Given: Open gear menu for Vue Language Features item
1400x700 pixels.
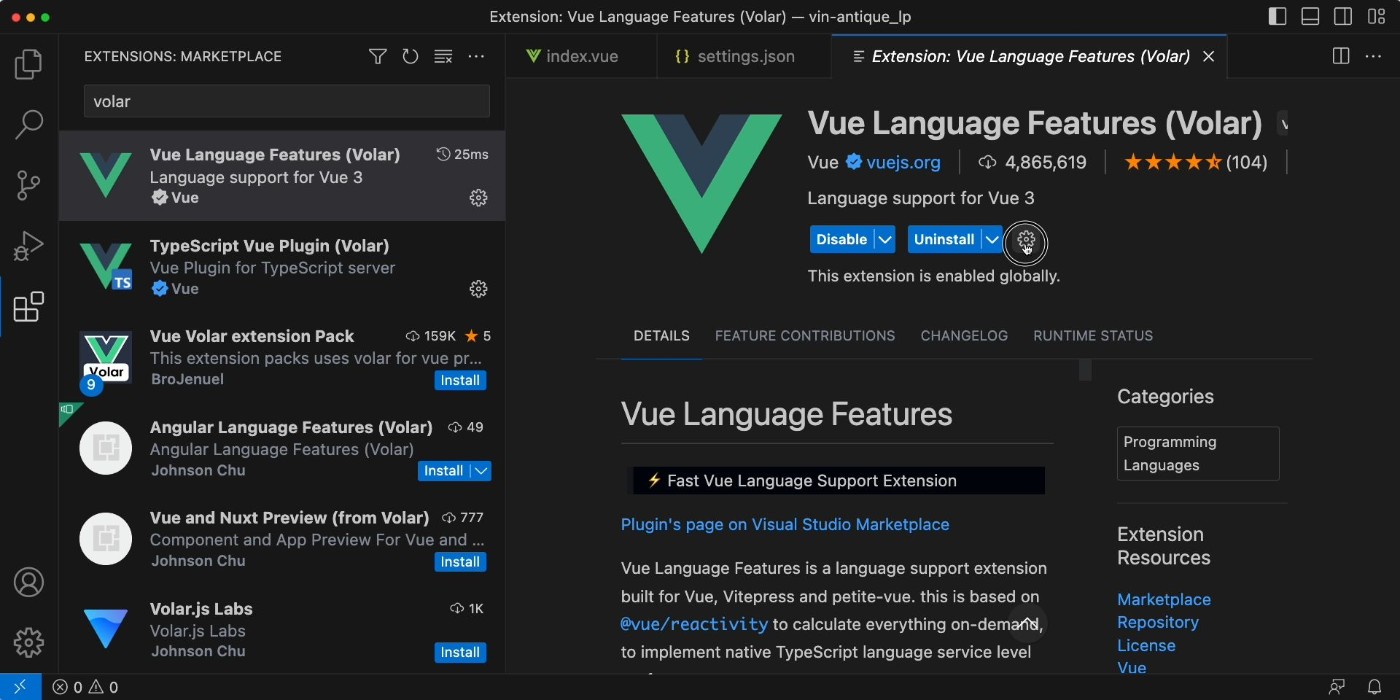Looking at the screenshot, I should point(478,198).
